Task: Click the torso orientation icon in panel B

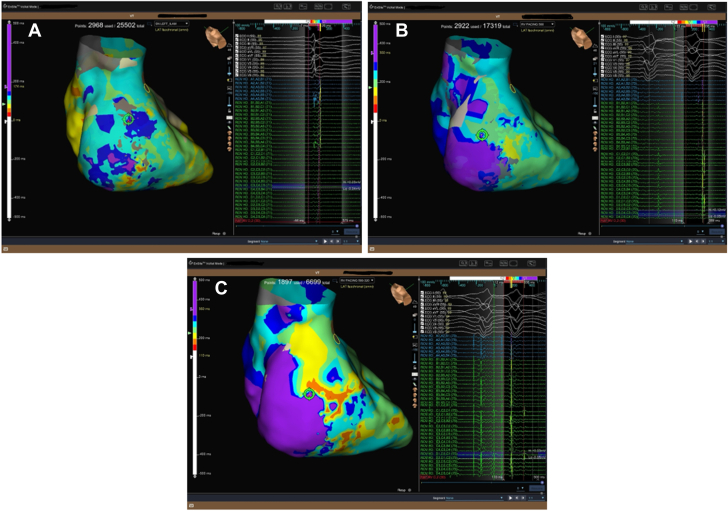Action: (x=581, y=37)
